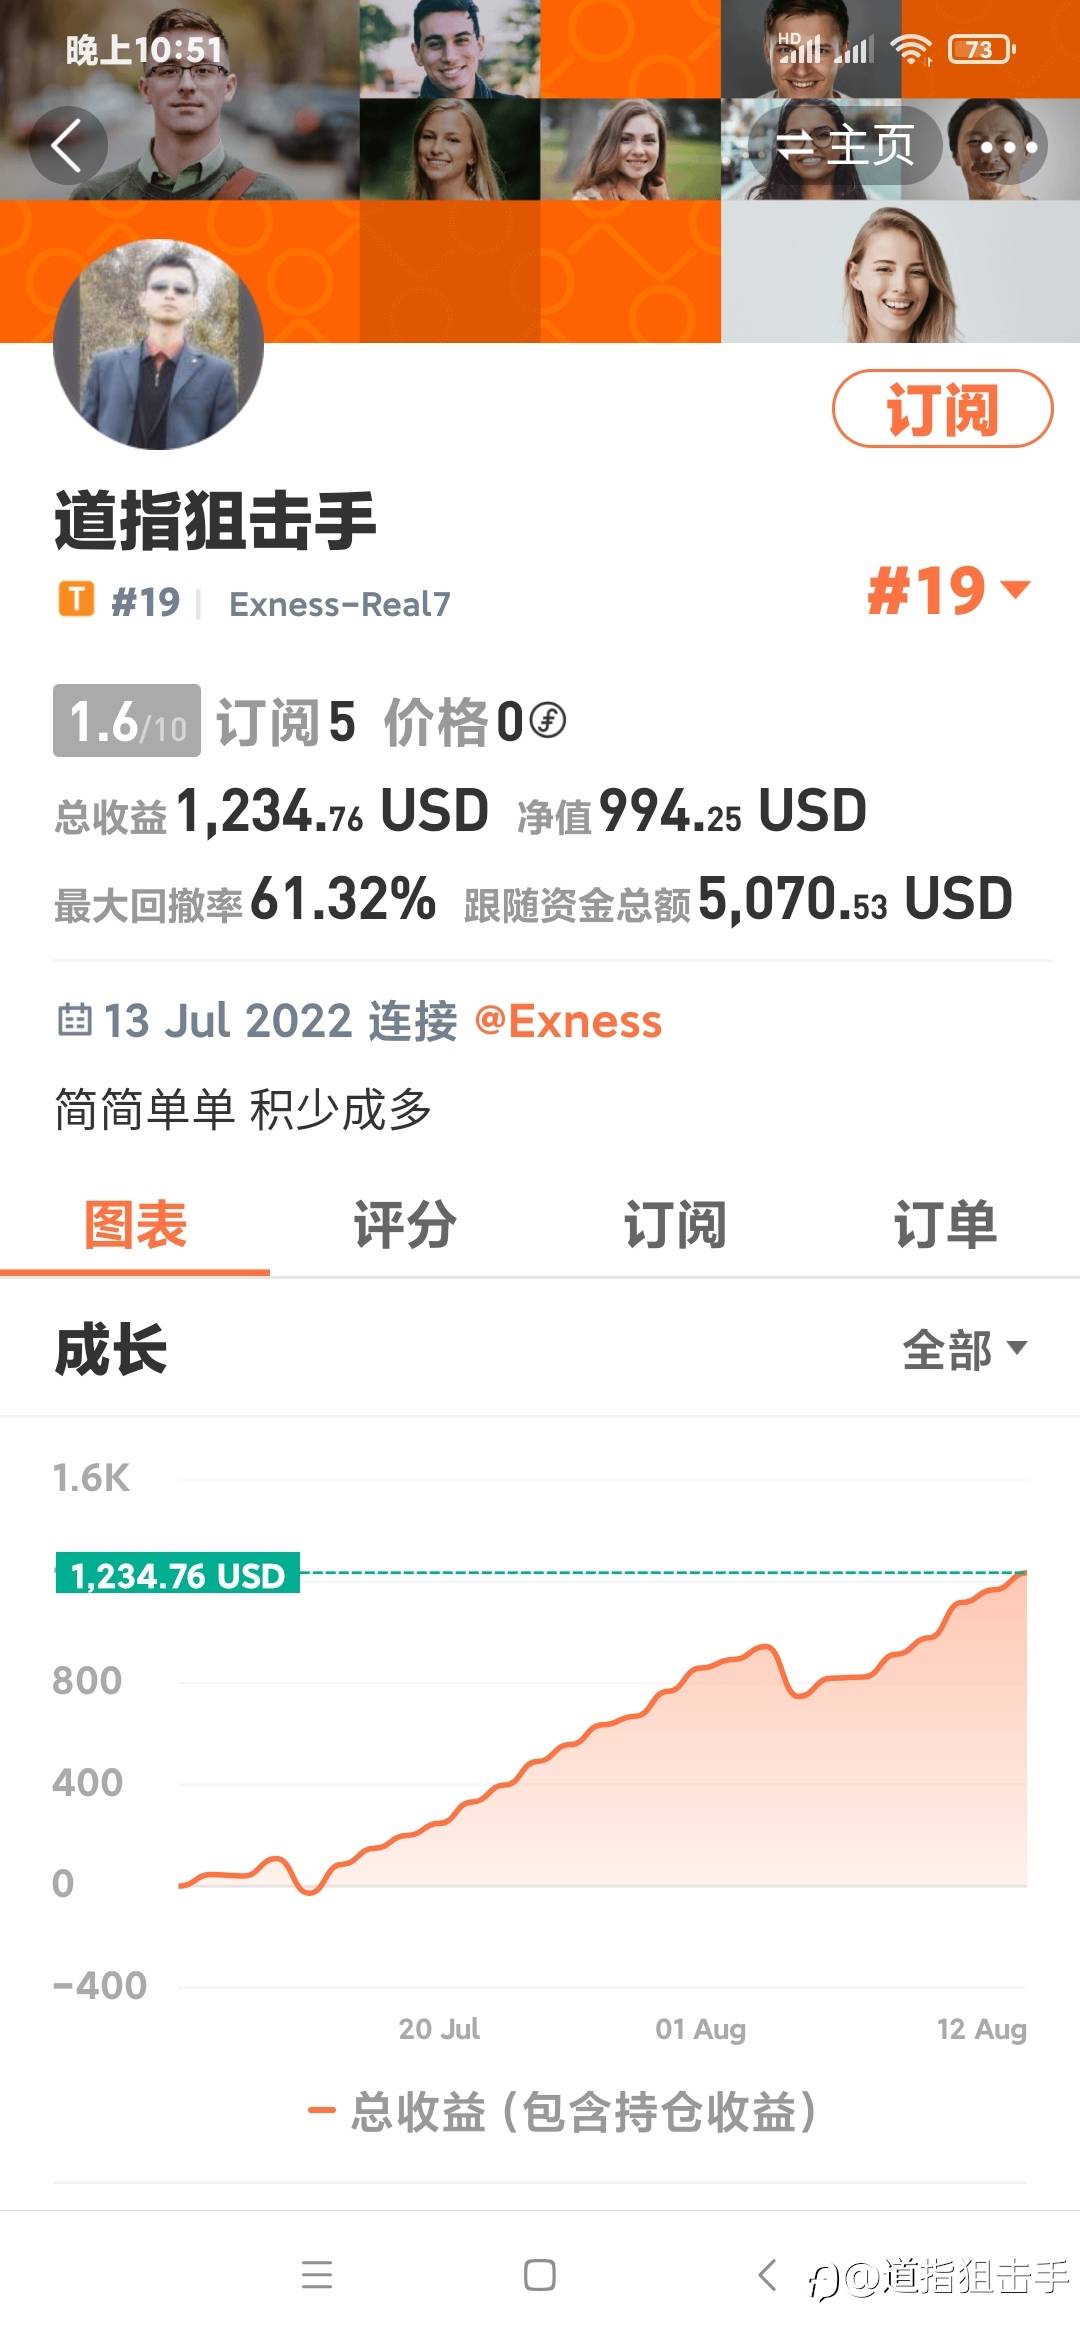This screenshot has width=1080, height=2340.
Task: Select the 图表 tab
Action: [x=135, y=1224]
